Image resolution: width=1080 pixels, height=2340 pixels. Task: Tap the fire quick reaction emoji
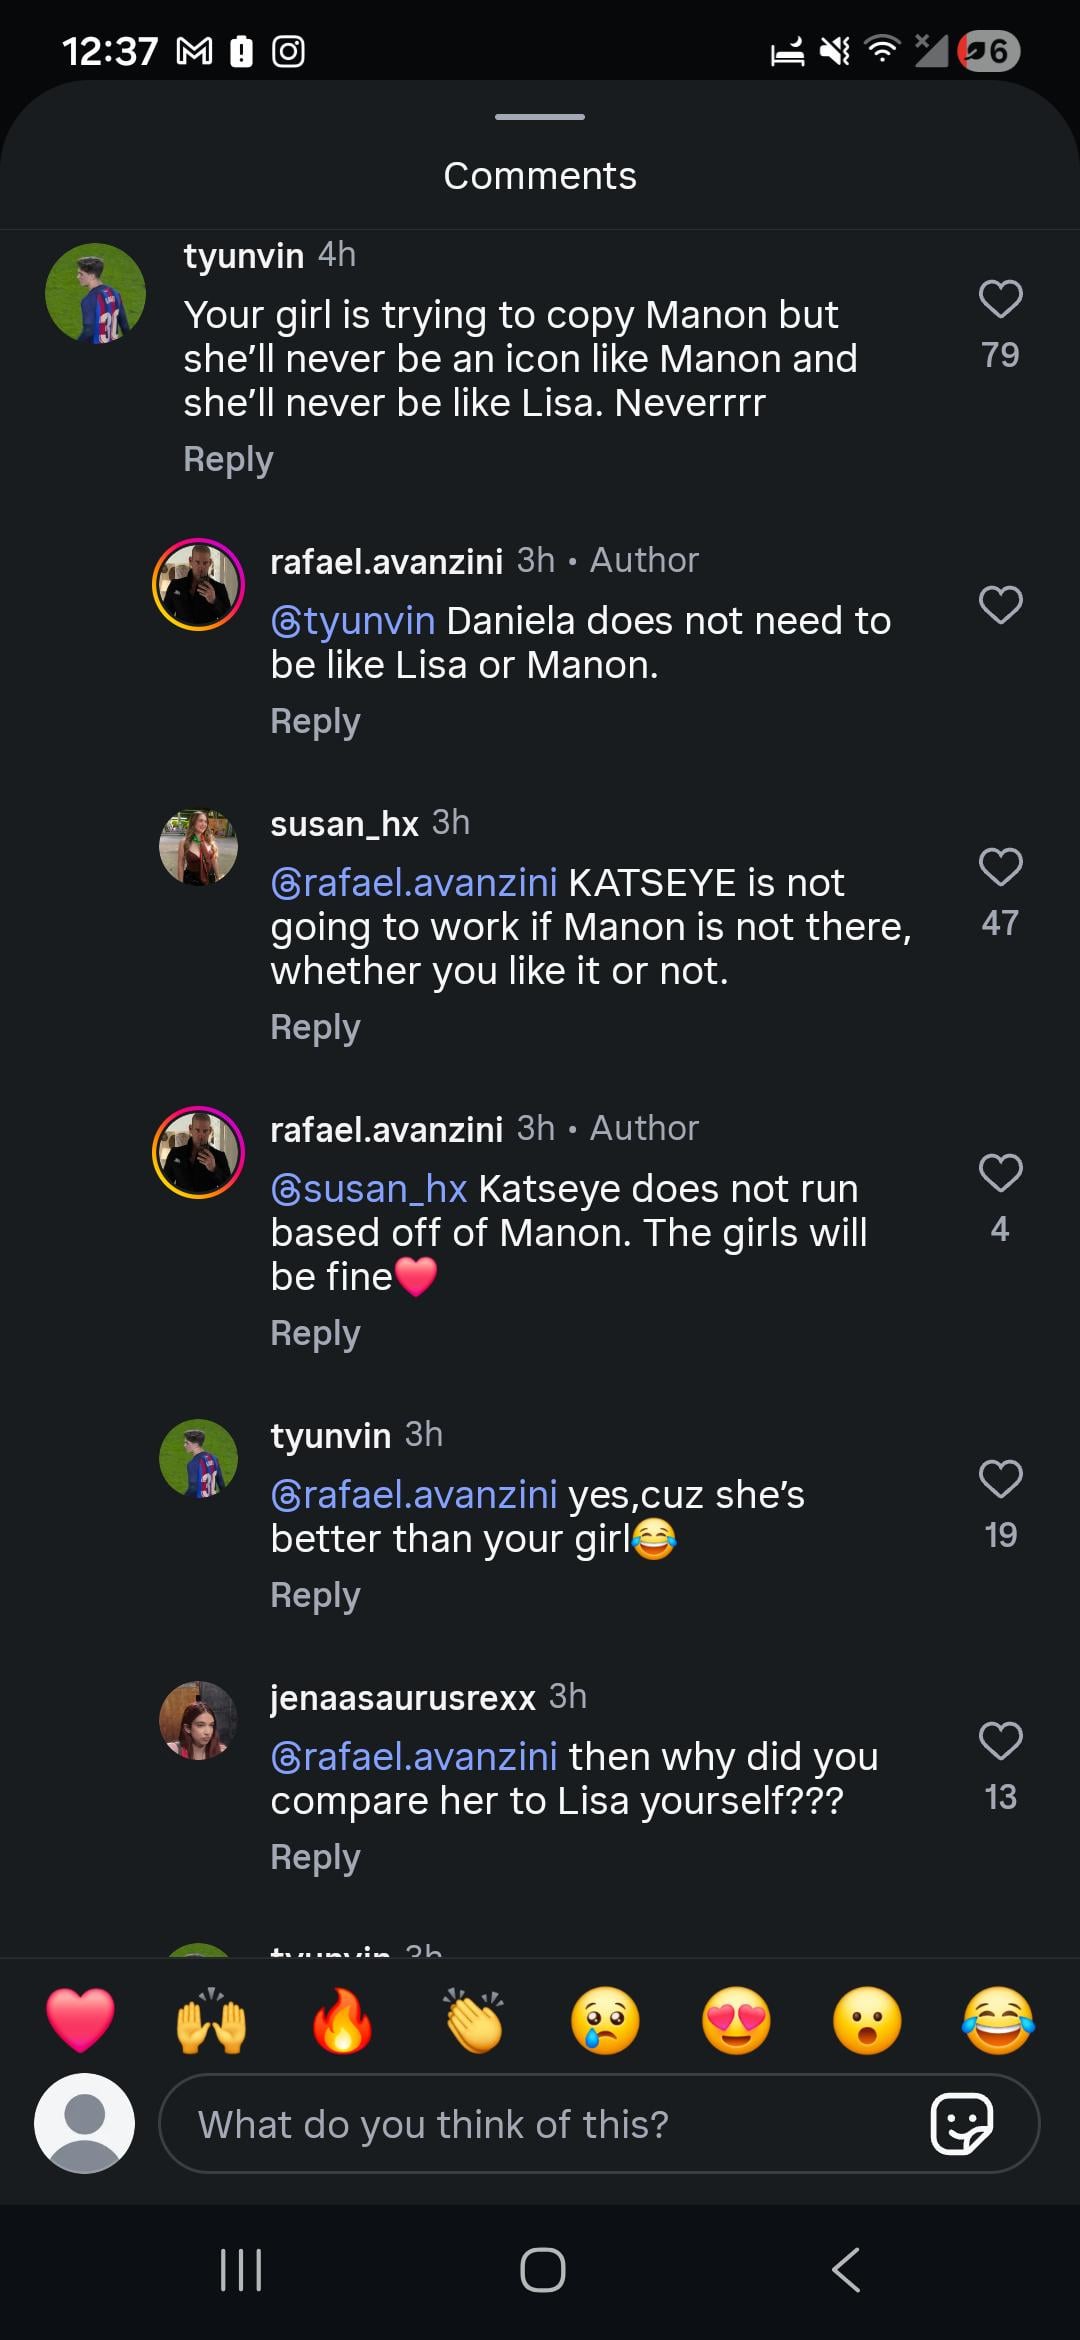tap(342, 2020)
